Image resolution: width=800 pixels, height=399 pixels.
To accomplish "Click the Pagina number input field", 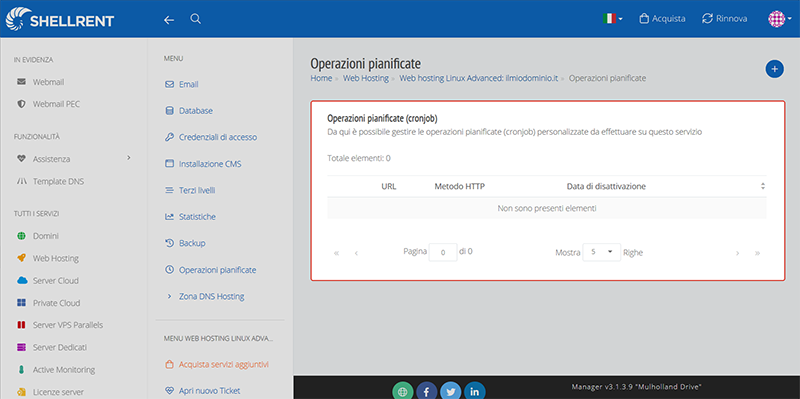I will [443, 252].
